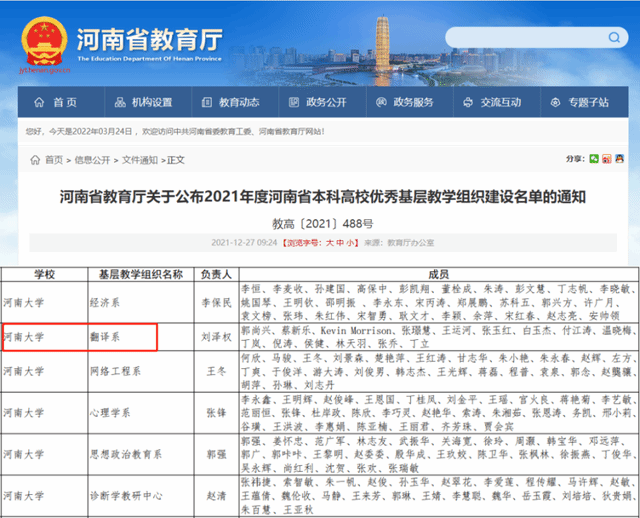
Task: Click the publish date 2021-12-27 09:24
Action: pos(244,243)
